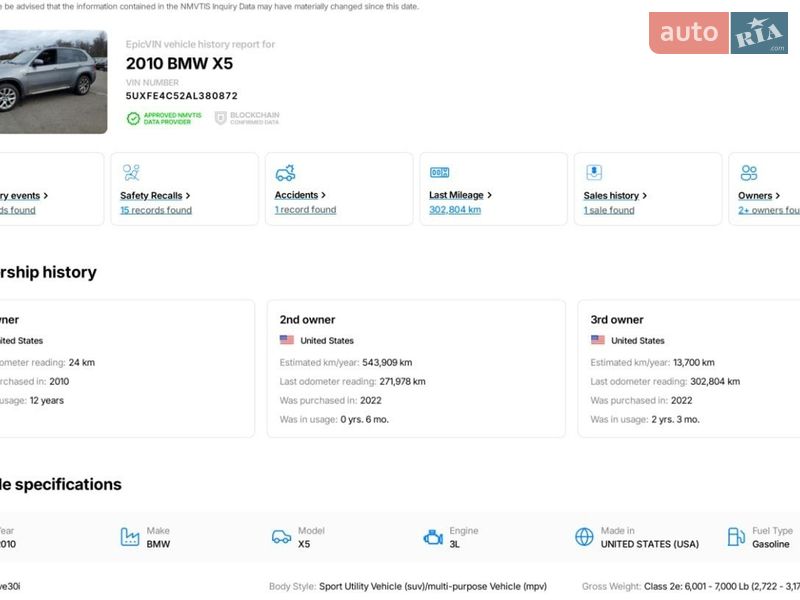800x600 pixels.
Task: Click the Make BMW icon
Action: [x=130, y=538]
